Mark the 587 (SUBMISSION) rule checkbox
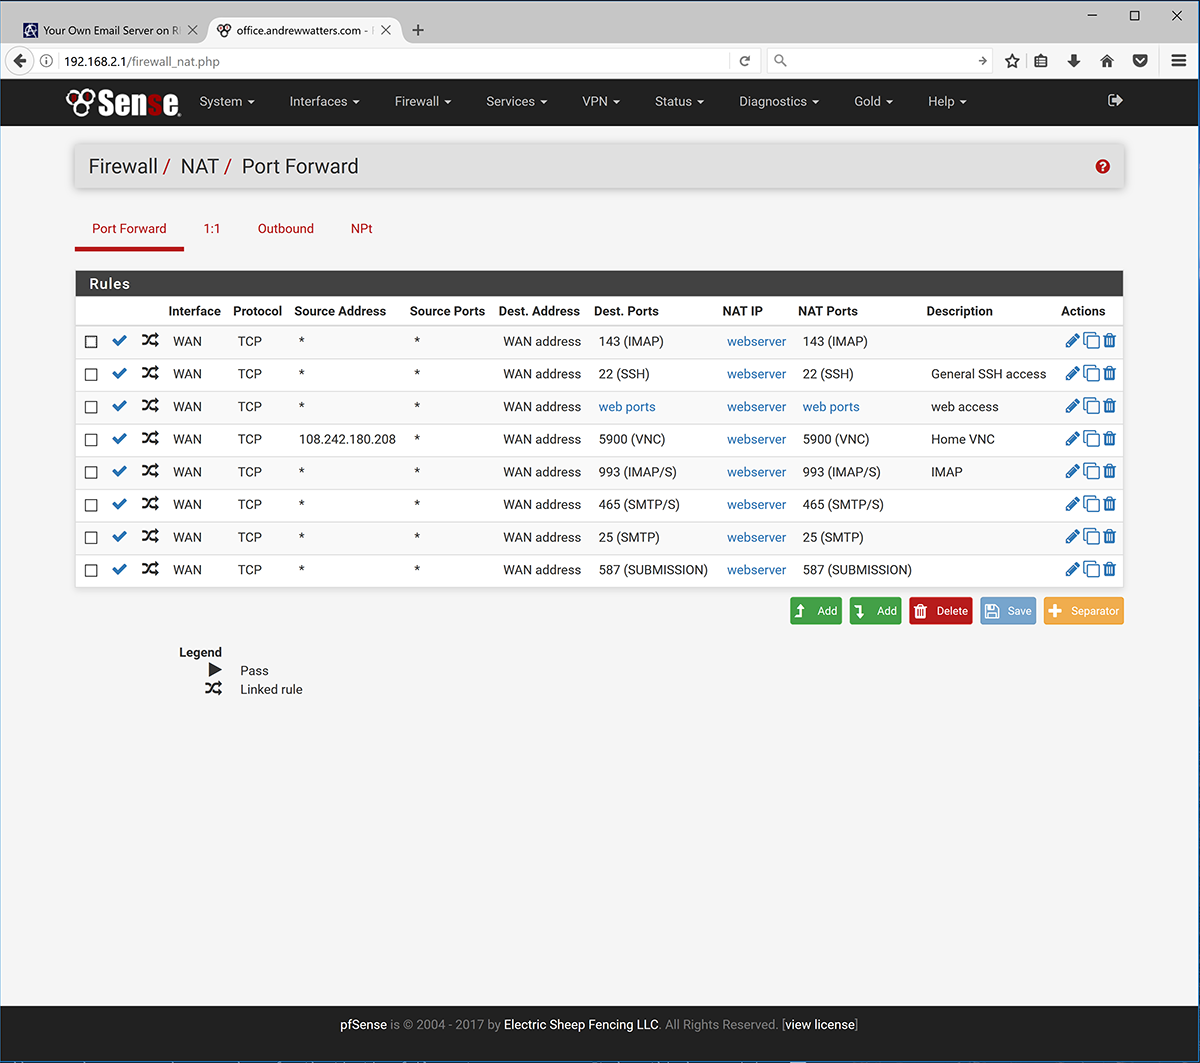 91,570
